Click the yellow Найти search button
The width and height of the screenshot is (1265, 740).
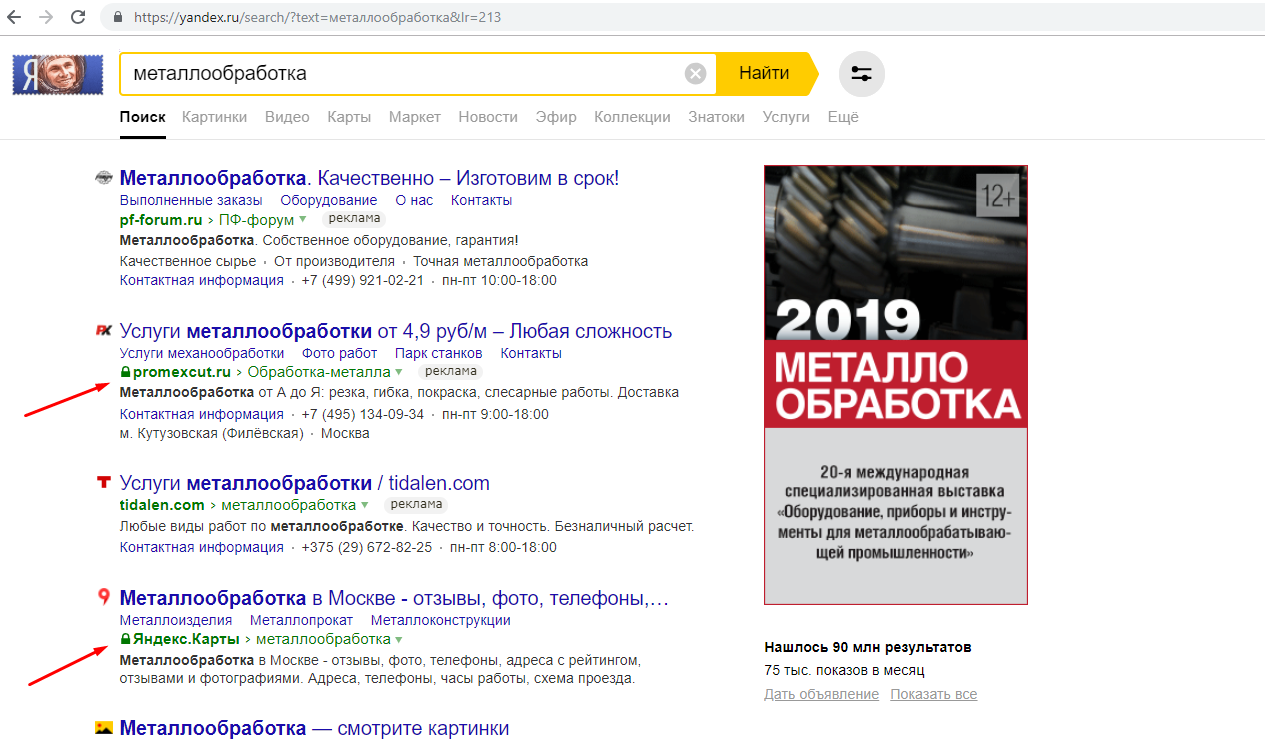tap(765, 73)
